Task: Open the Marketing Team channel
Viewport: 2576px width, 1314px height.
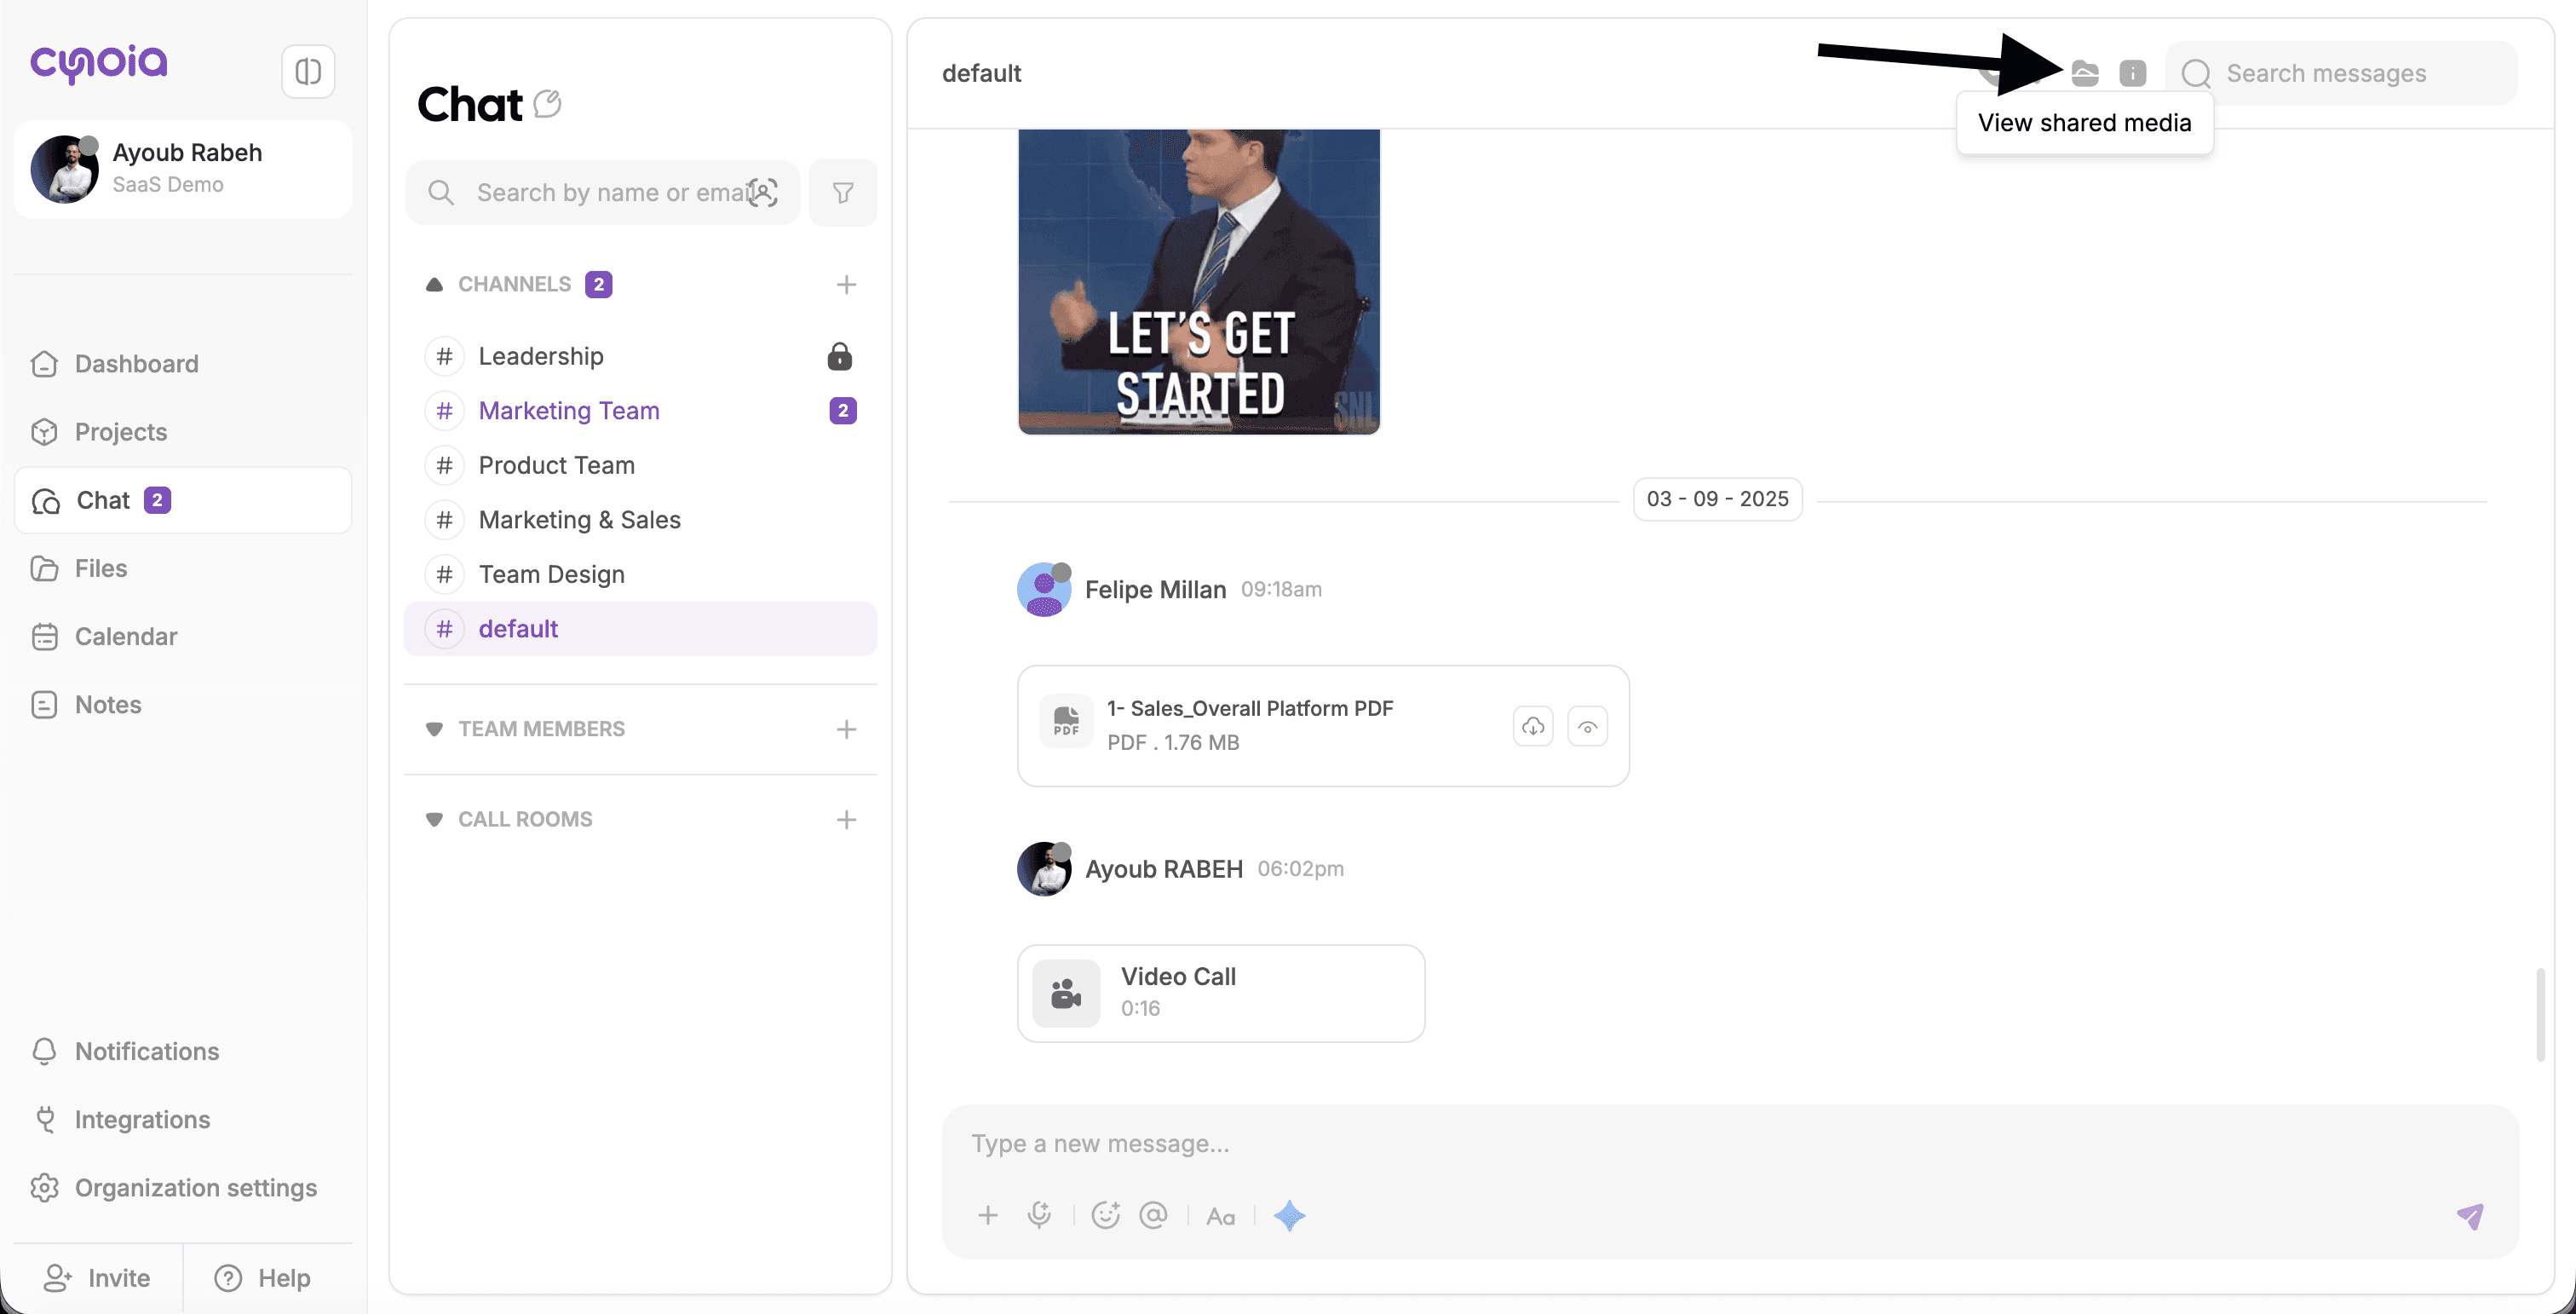Action: point(569,411)
